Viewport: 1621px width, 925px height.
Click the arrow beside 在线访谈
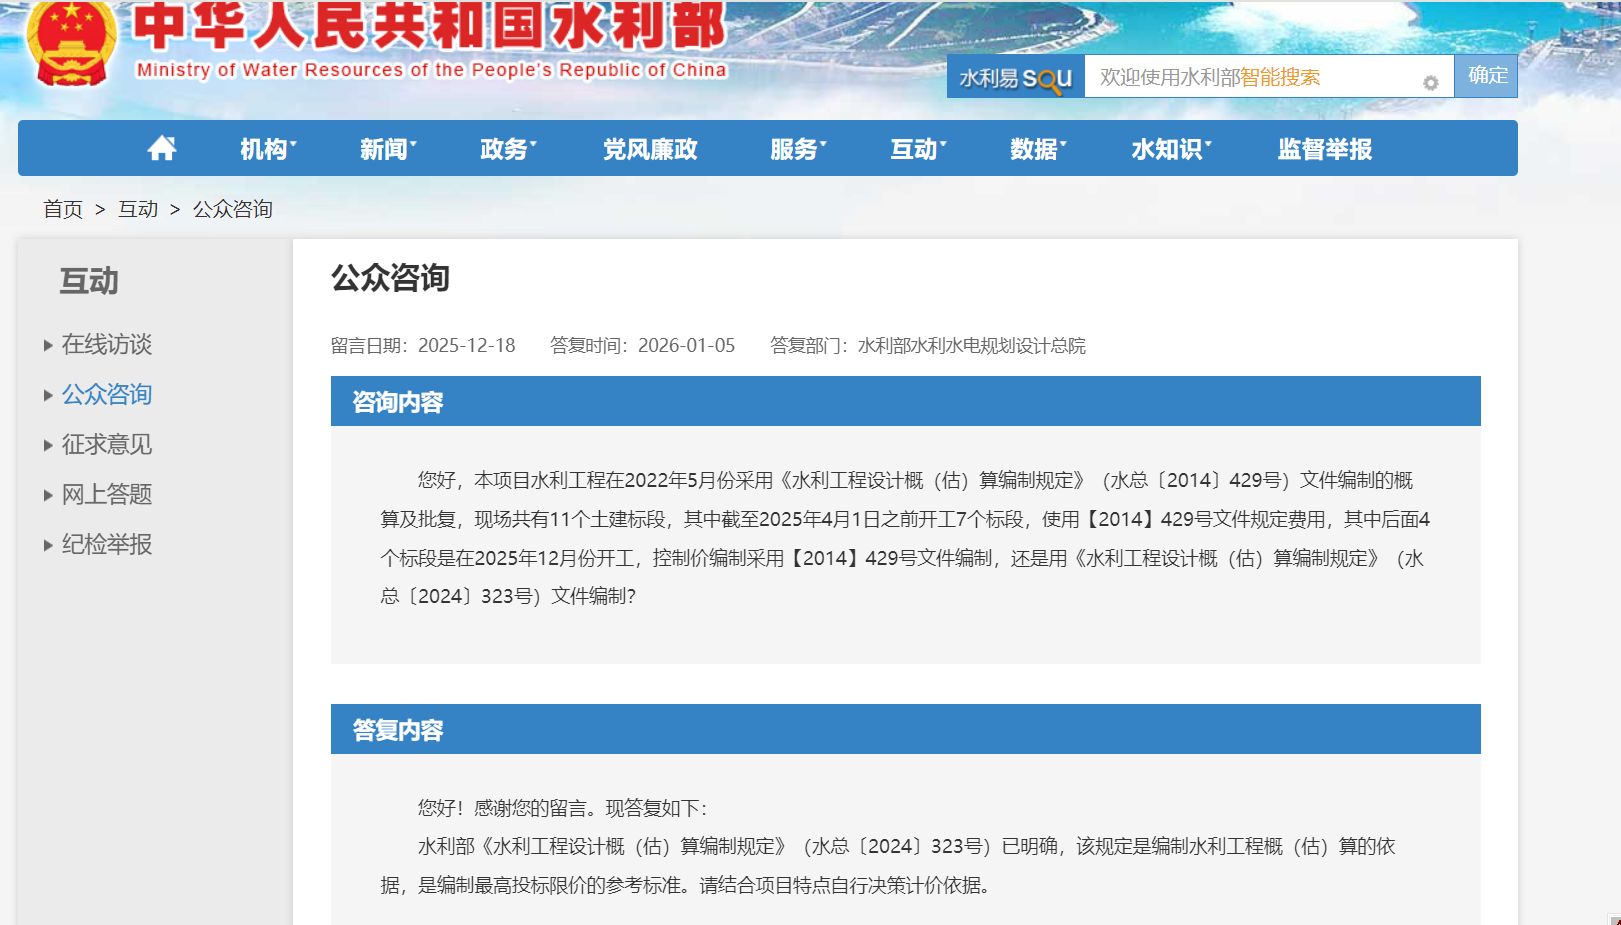pyautogui.click(x=48, y=346)
